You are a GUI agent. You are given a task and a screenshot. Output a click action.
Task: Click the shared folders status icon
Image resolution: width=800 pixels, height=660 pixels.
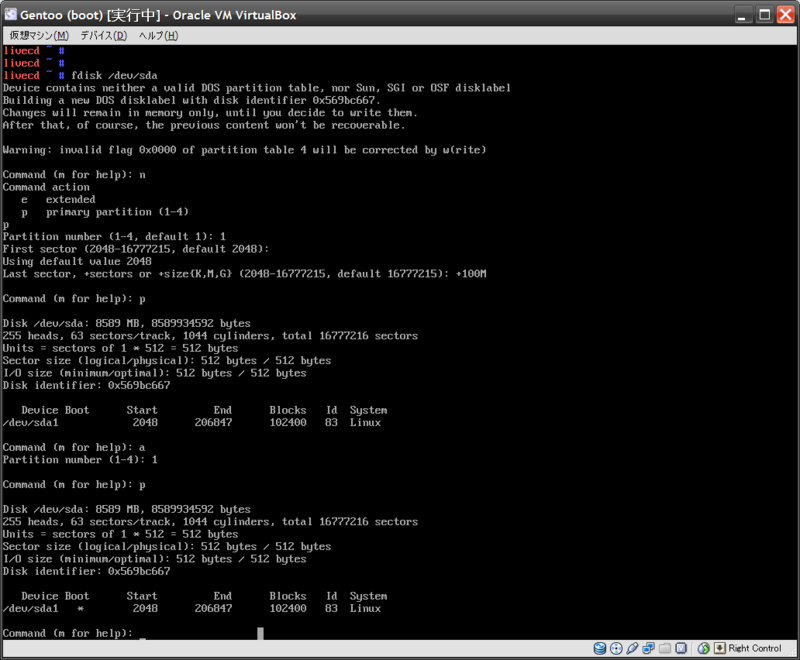(x=665, y=648)
